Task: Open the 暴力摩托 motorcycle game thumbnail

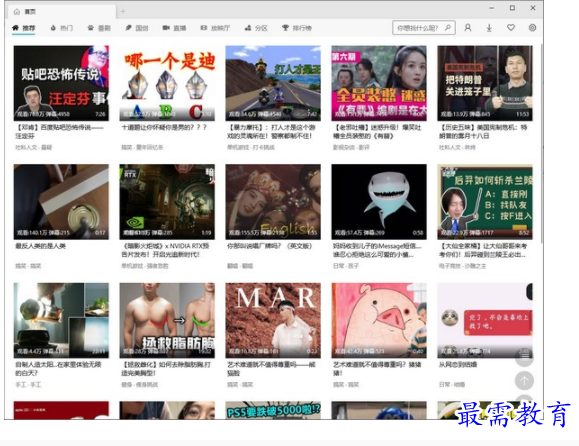Action: [x=273, y=83]
